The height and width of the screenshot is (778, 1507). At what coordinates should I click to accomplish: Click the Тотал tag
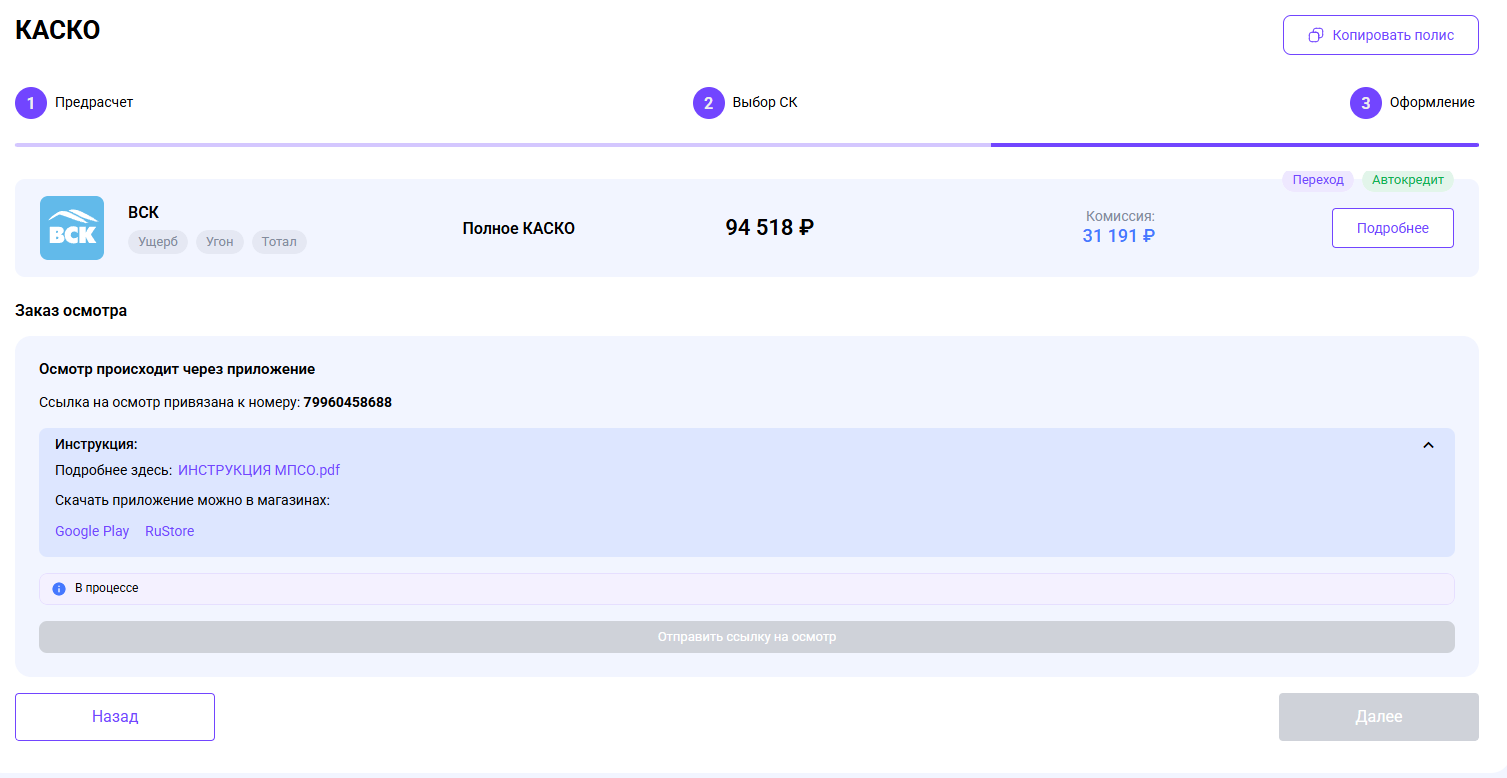pyautogui.click(x=279, y=242)
